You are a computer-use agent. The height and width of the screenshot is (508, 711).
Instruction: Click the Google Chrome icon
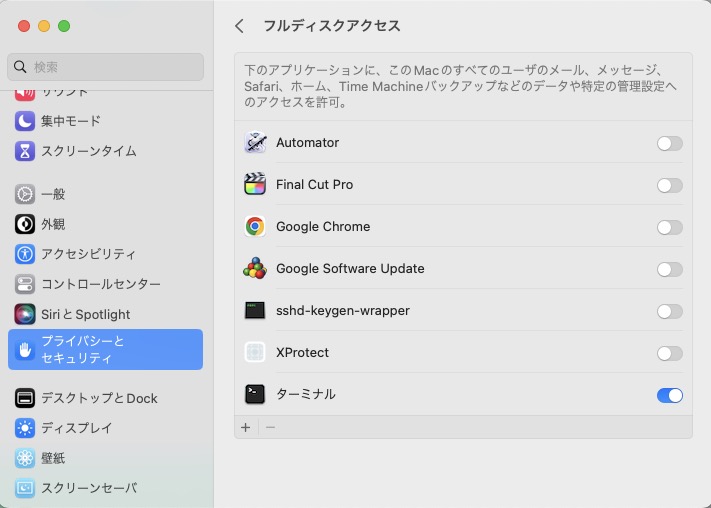pyautogui.click(x=255, y=227)
